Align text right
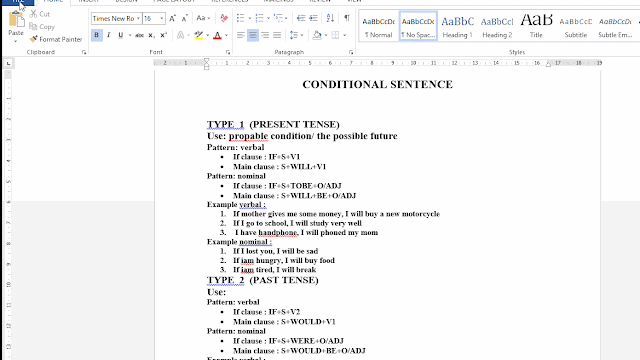This screenshot has width=640, height=360. [x=265, y=36]
